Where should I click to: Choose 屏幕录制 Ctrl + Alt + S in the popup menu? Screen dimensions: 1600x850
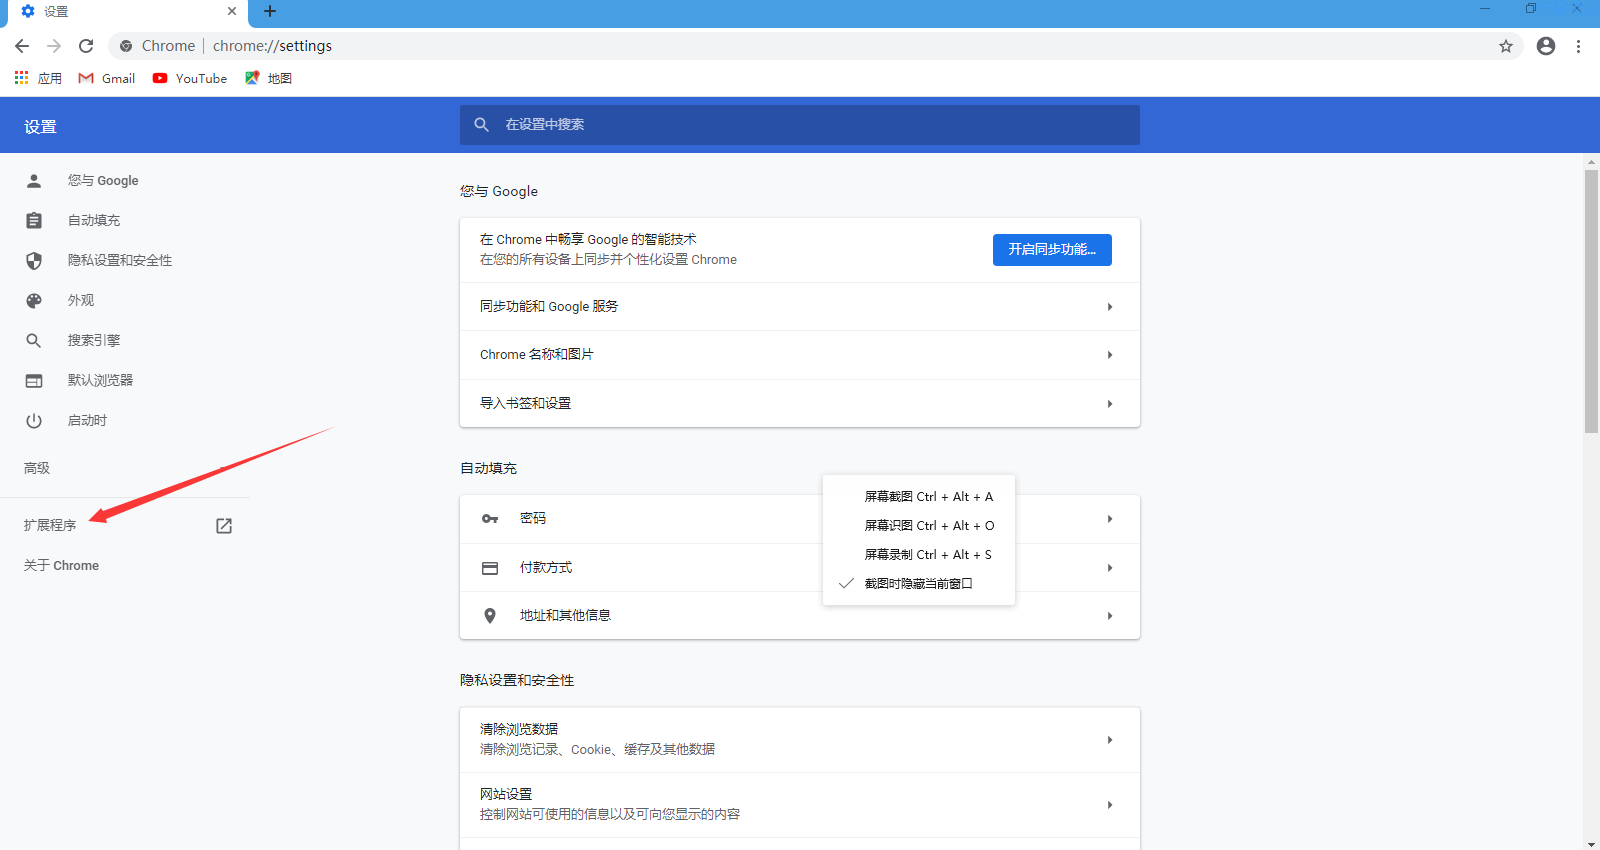click(x=919, y=555)
